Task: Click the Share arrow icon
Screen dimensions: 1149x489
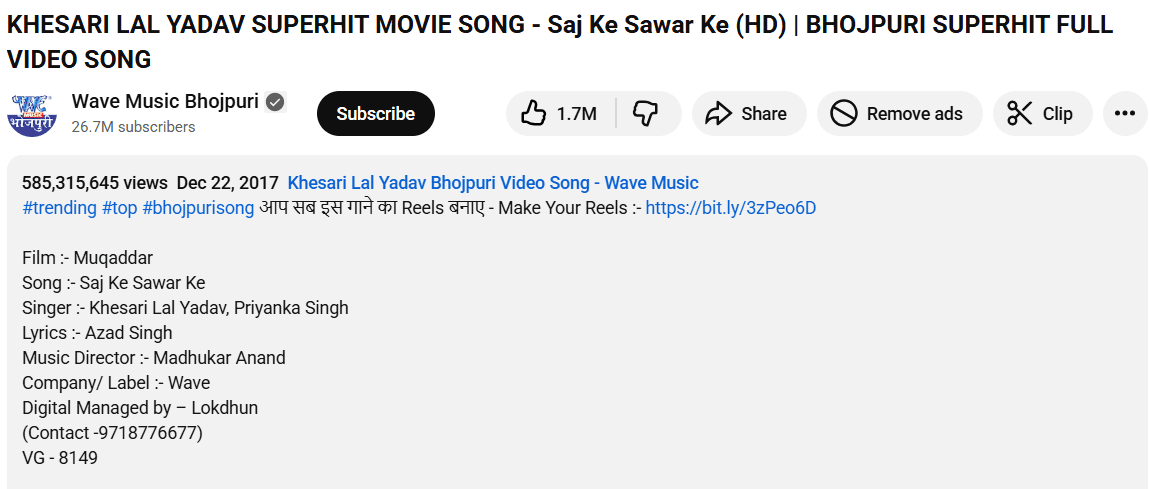Action: (x=718, y=114)
